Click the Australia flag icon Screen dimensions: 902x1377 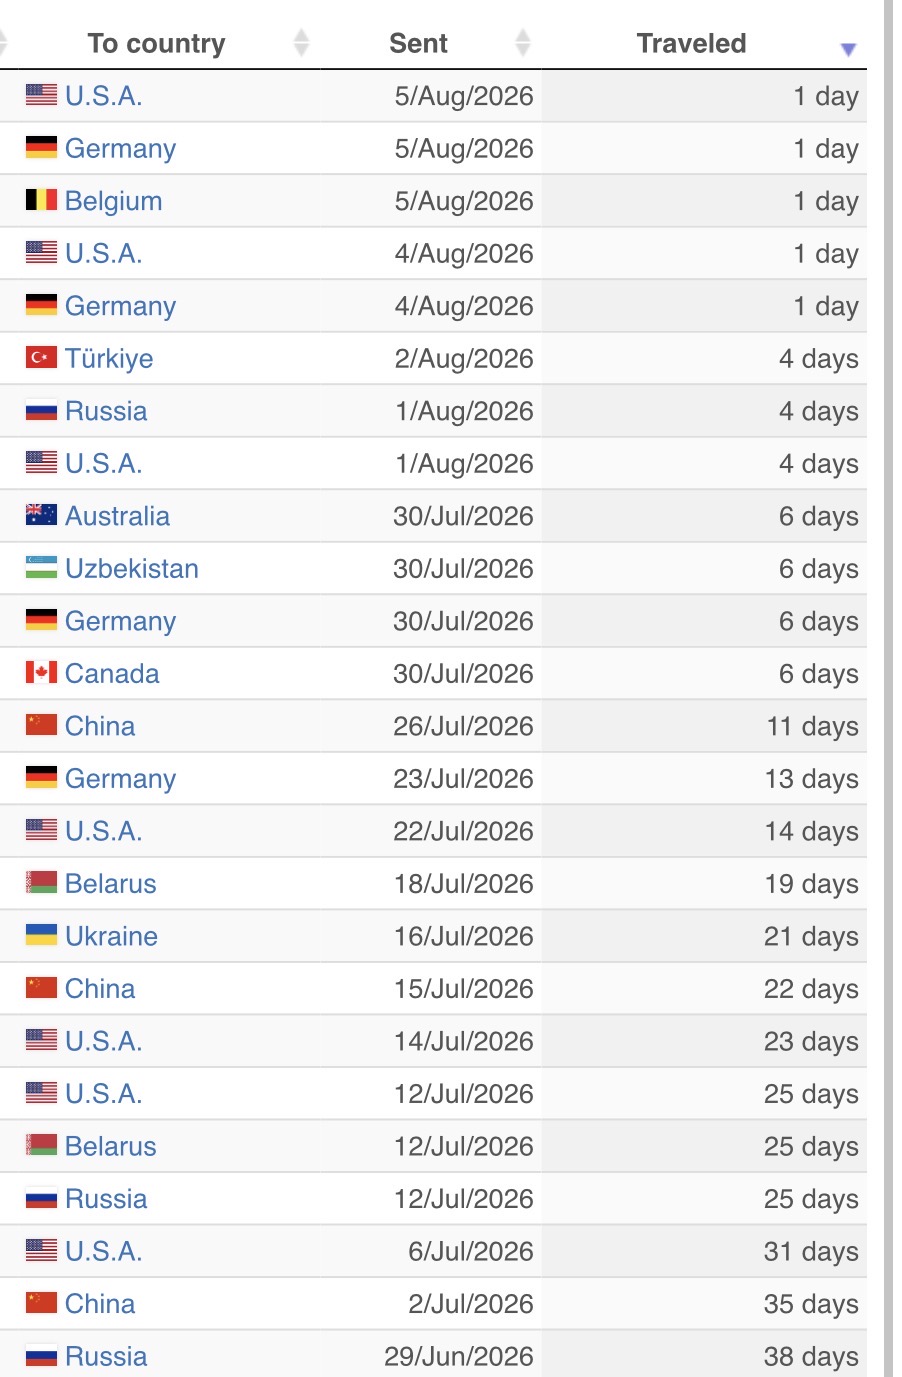(x=41, y=515)
